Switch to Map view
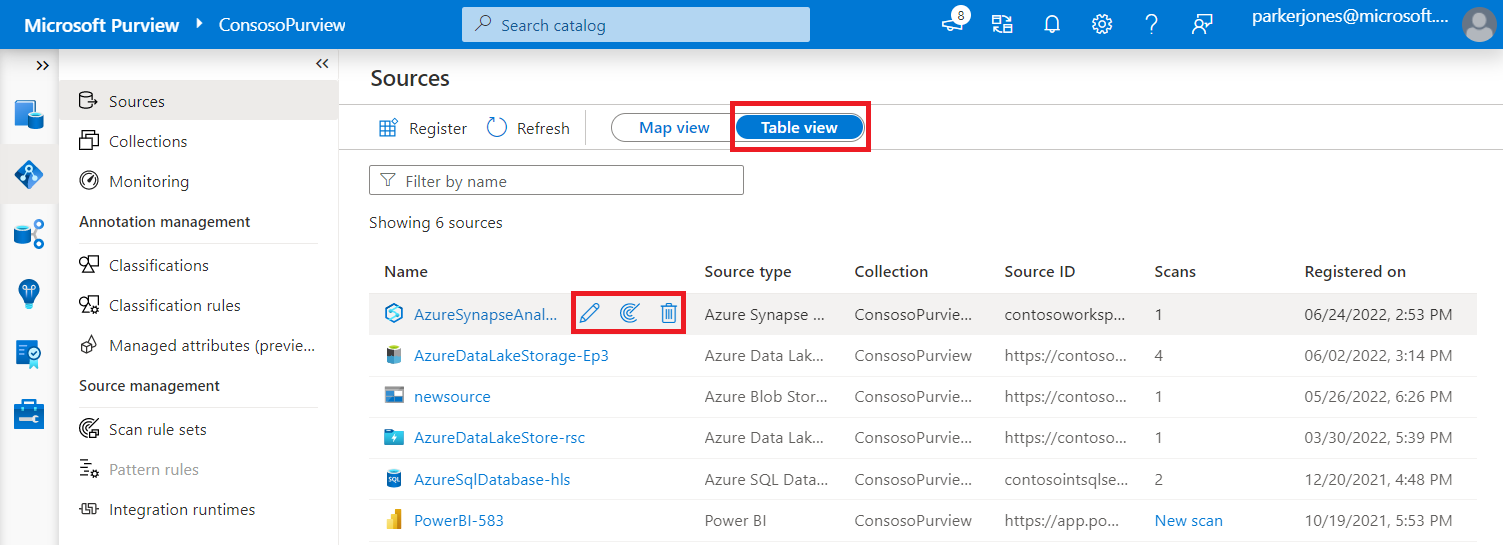Image resolution: width=1503 pixels, height=545 pixels. tap(674, 128)
